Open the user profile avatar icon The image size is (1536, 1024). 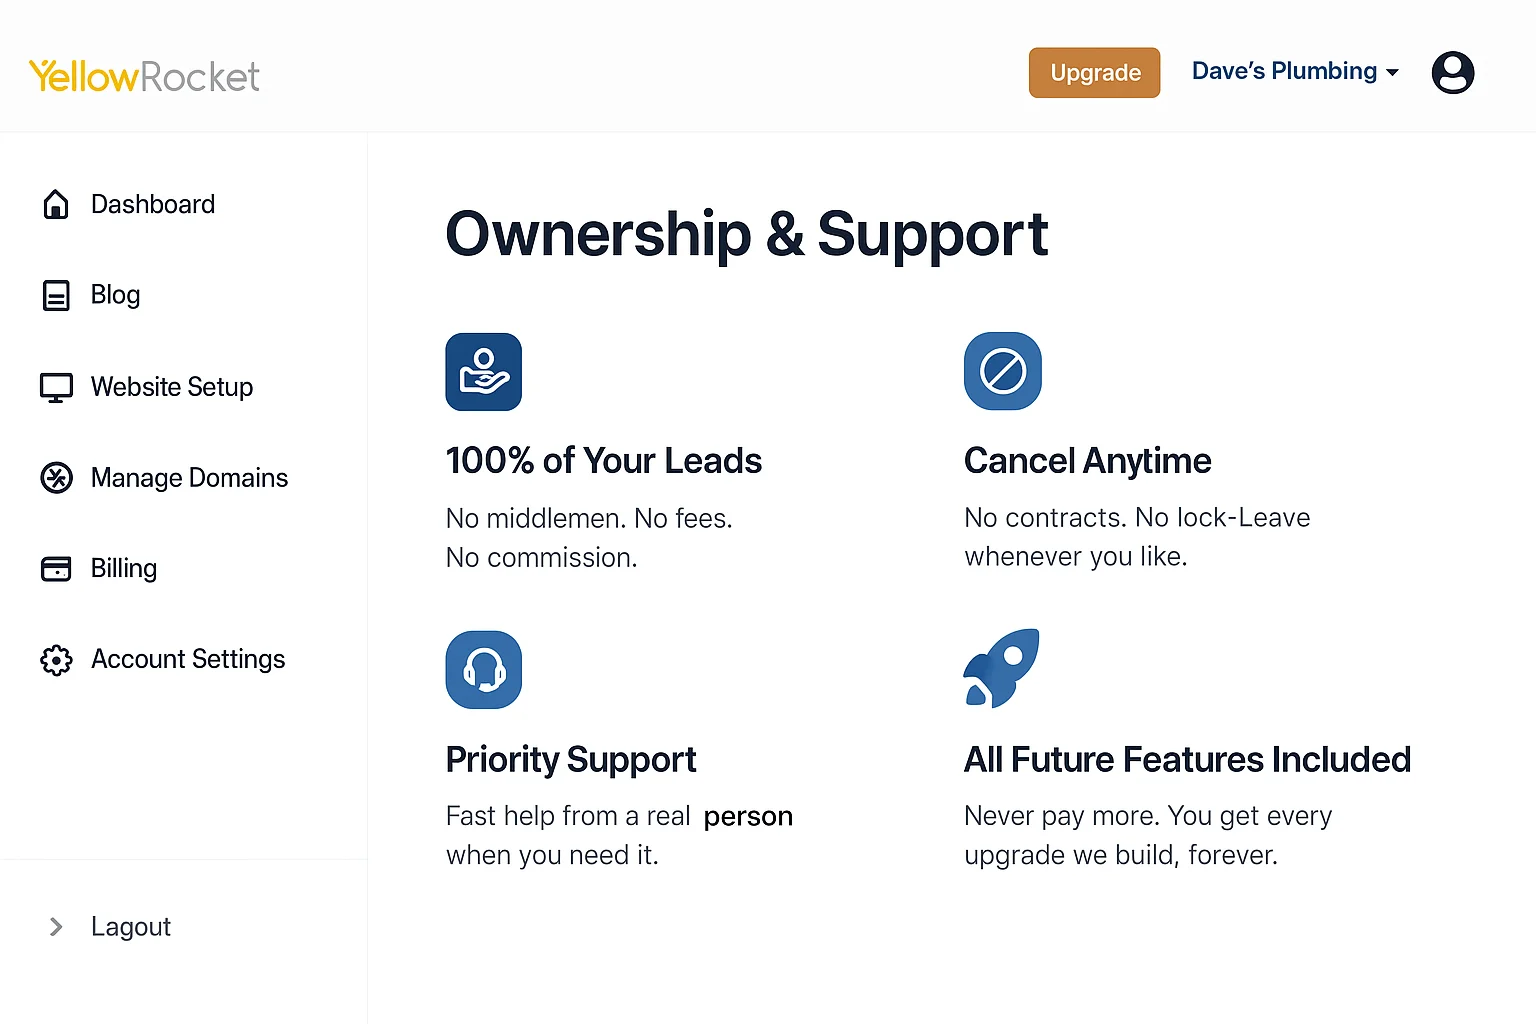click(1452, 73)
